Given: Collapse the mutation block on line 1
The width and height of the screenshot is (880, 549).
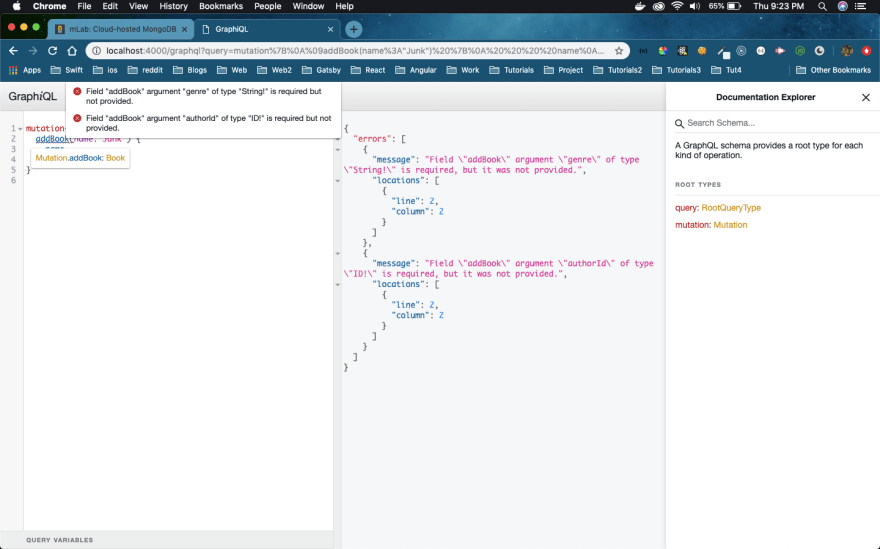Looking at the screenshot, I should click(20, 129).
